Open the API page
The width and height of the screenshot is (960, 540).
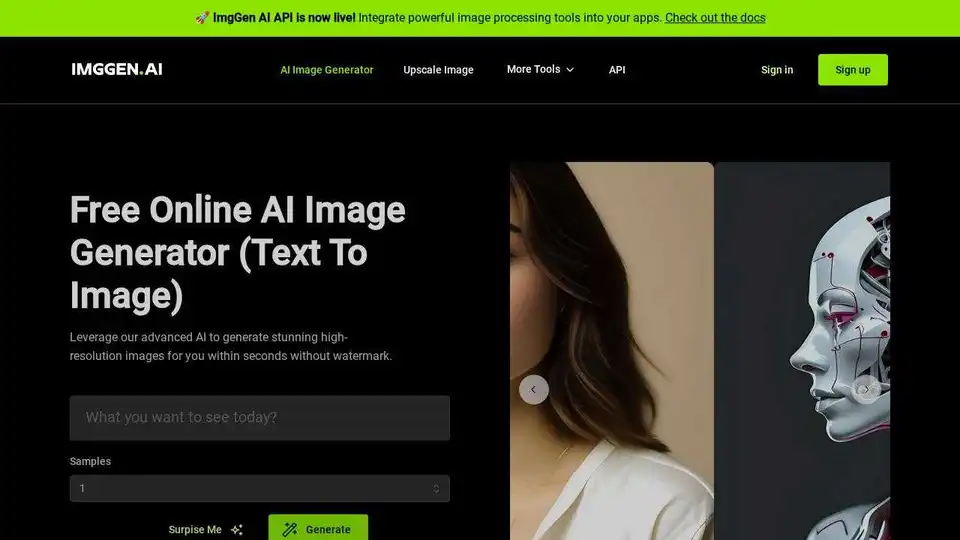click(x=617, y=70)
